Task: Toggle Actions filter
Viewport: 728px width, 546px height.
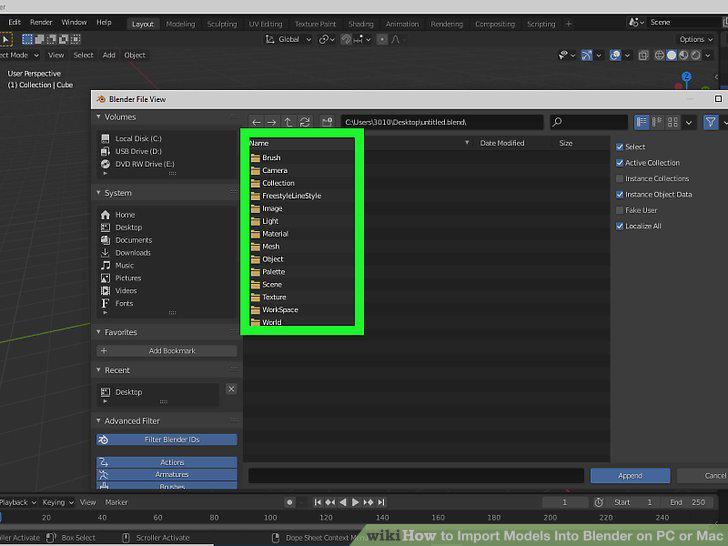Action: tap(167, 462)
